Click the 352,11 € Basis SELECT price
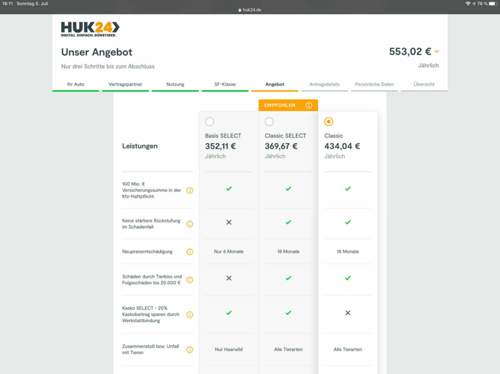The width and height of the screenshot is (500, 374). 220,146
